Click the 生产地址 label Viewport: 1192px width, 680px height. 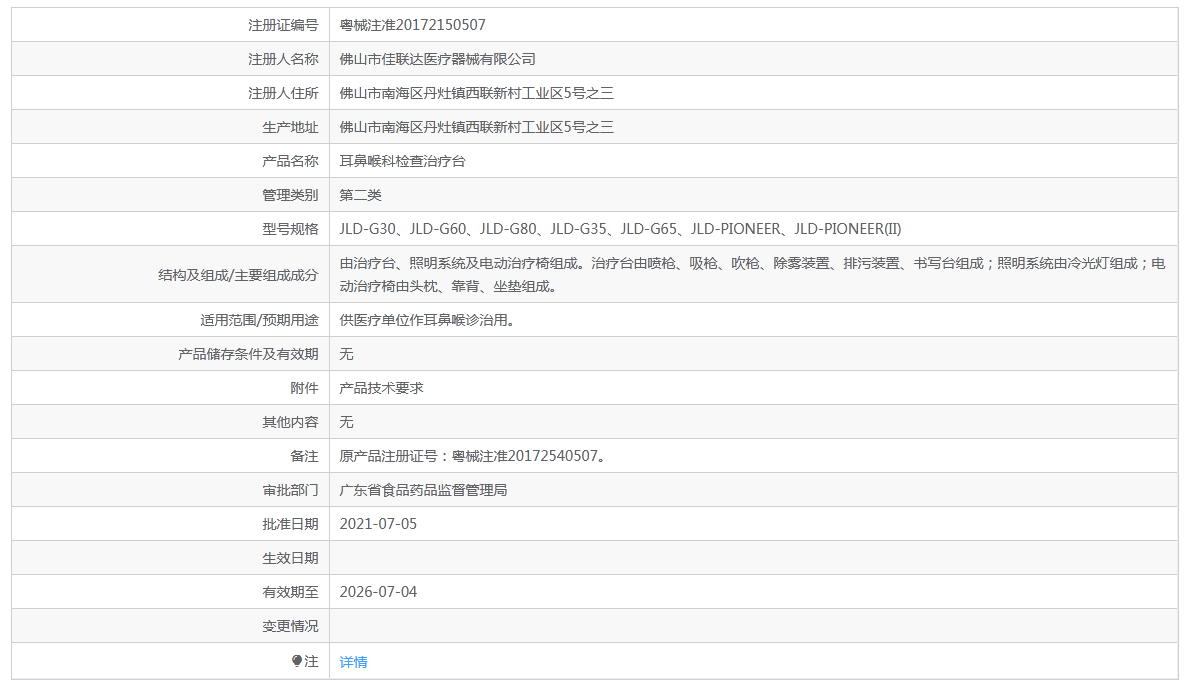(x=290, y=127)
